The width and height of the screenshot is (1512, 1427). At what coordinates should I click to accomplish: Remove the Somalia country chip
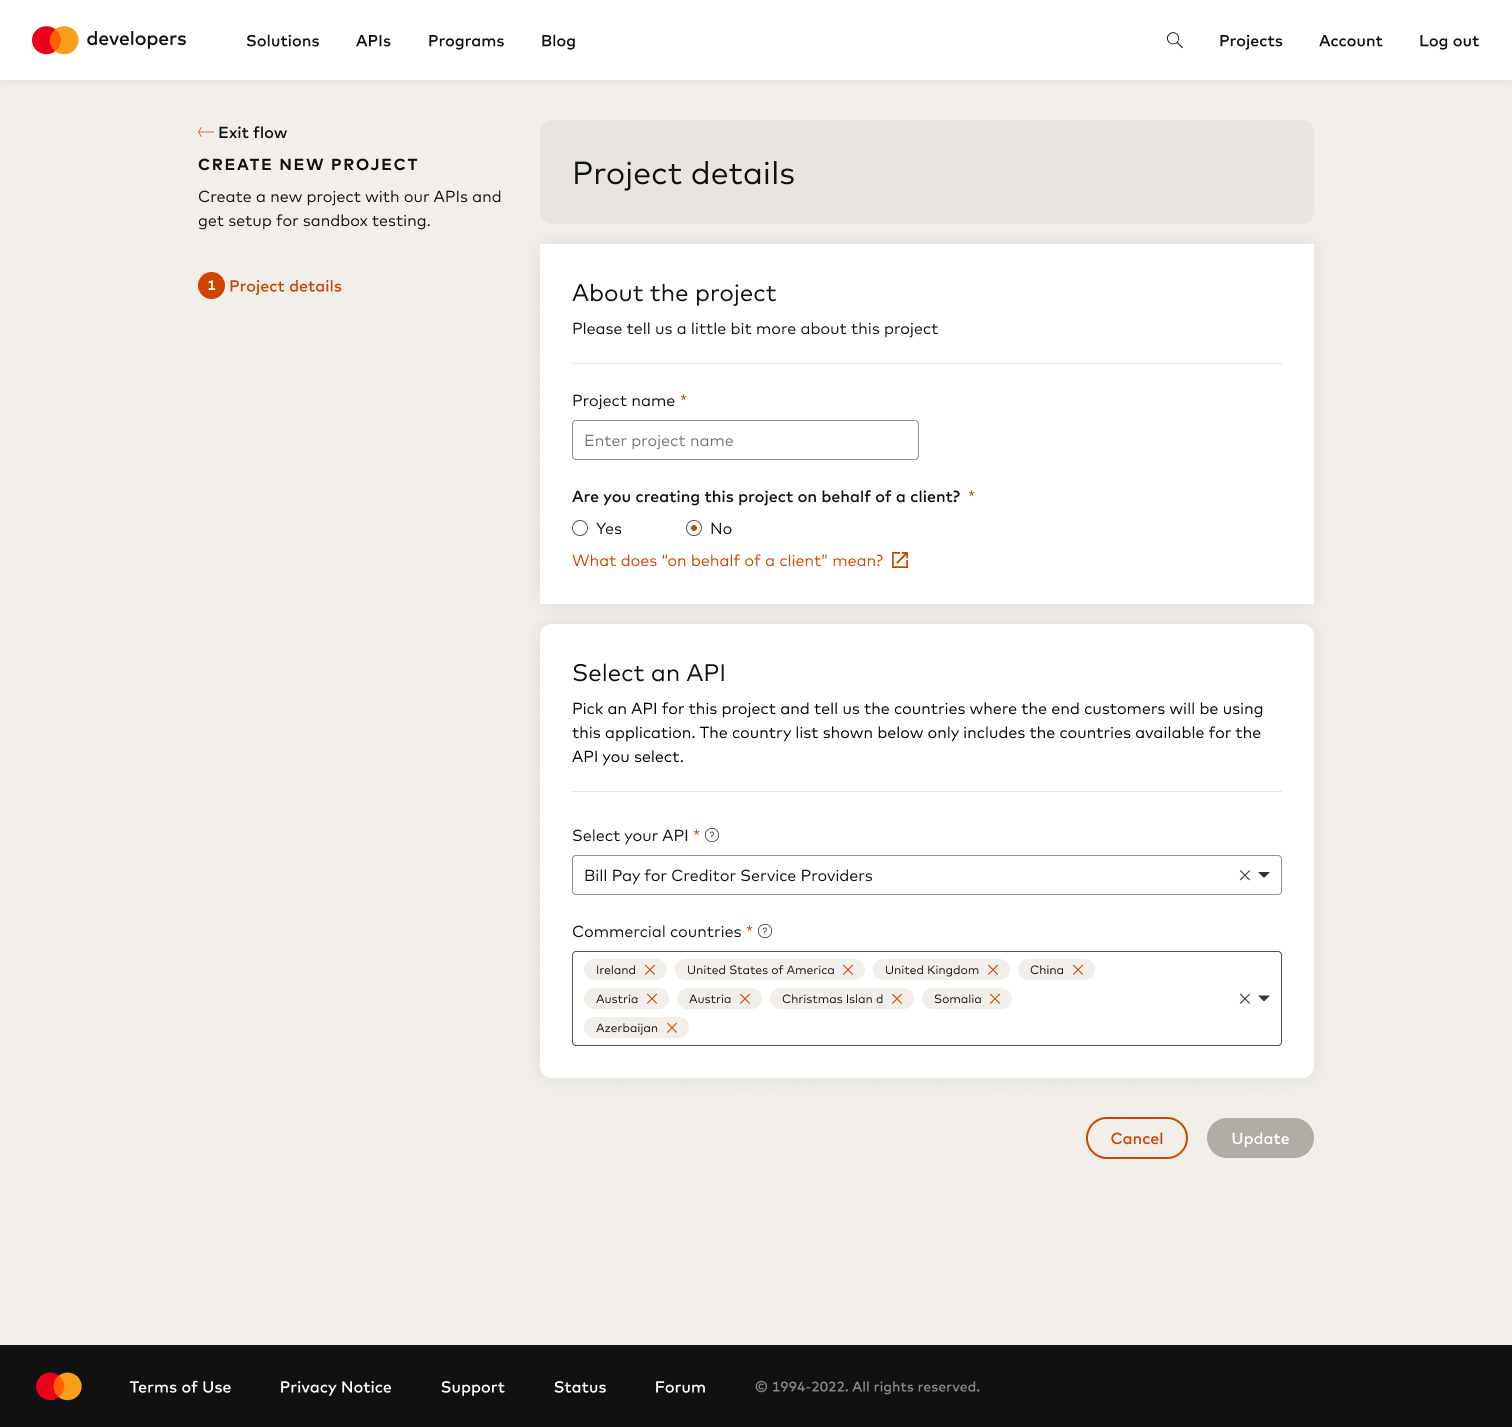(995, 999)
